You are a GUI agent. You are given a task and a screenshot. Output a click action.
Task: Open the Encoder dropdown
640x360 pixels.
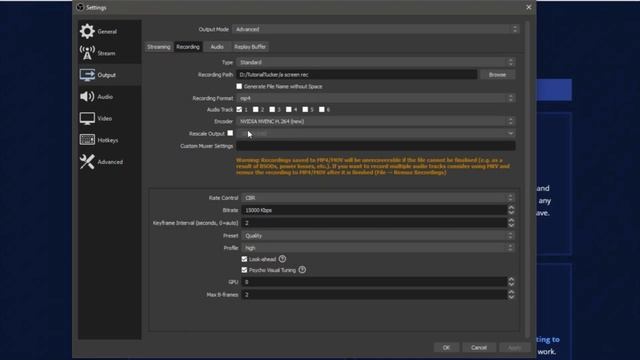tap(376, 122)
